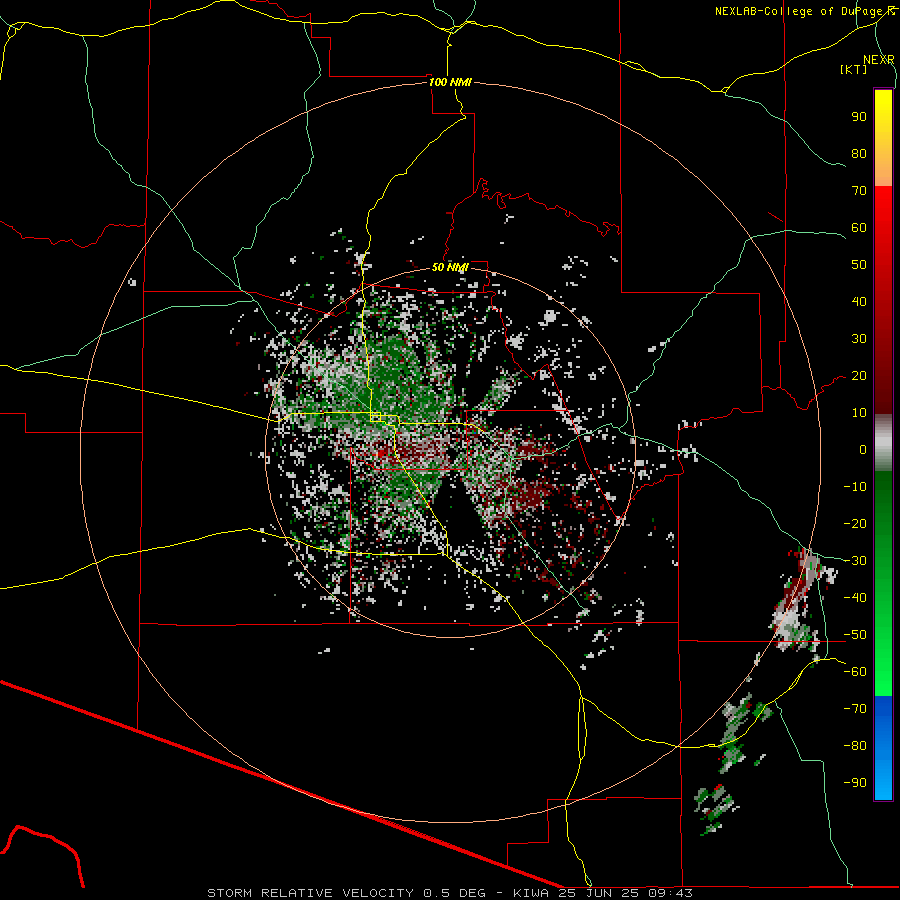The image size is (900, 900).
Task: Click the -50 scale value
Action: [x=855, y=635]
